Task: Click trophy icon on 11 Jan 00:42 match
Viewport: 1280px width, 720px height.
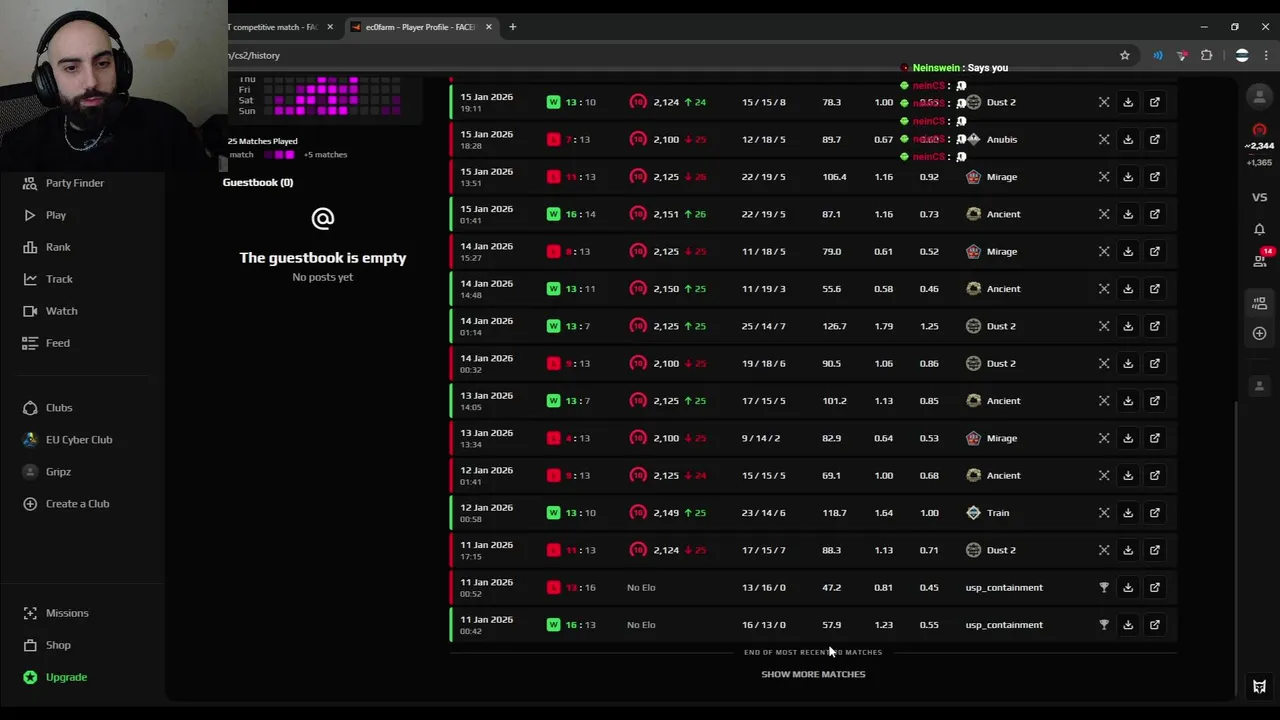Action: pyautogui.click(x=1104, y=625)
